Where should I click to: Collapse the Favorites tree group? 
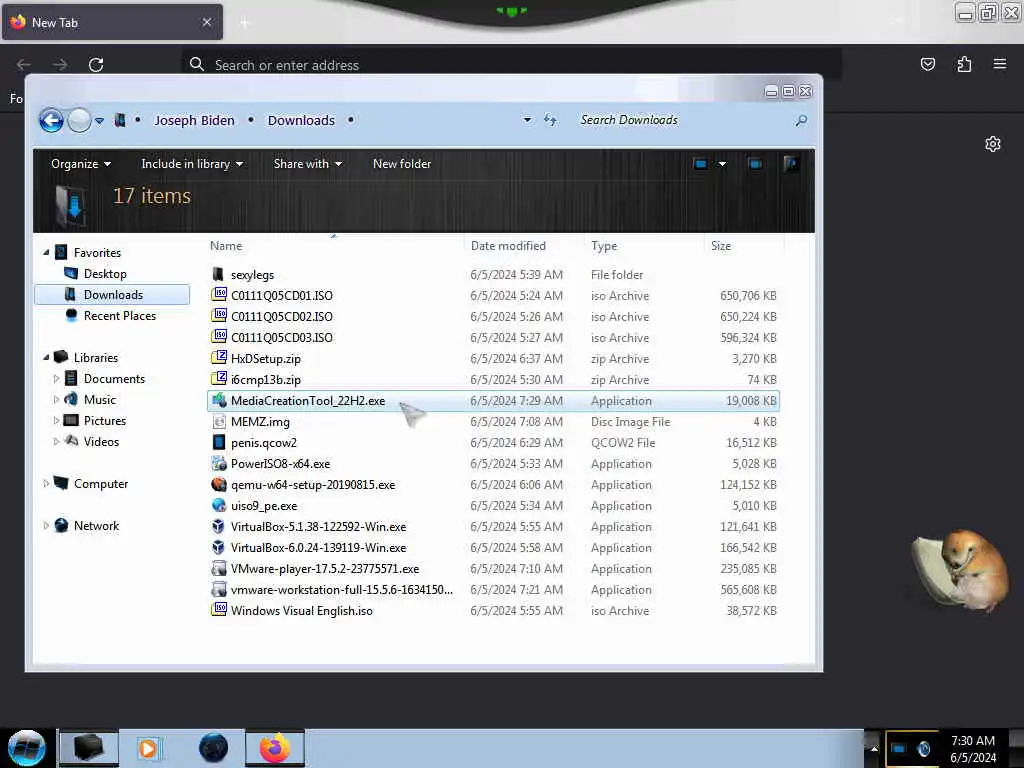tap(46, 253)
